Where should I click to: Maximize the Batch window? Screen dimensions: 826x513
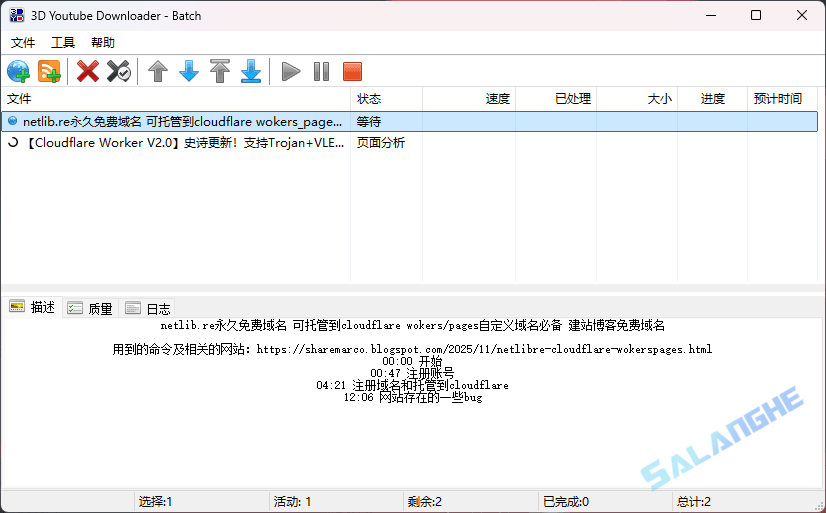[x=756, y=15]
